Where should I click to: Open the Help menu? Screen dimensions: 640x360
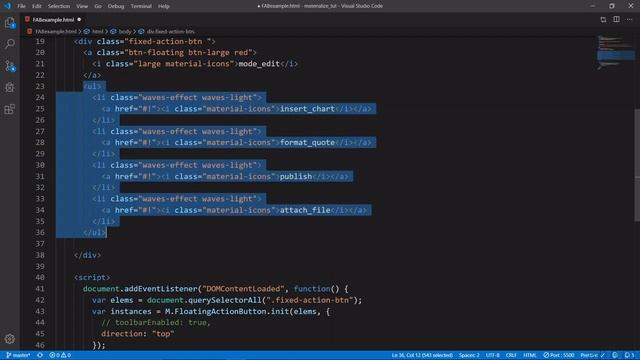pos(164,6)
